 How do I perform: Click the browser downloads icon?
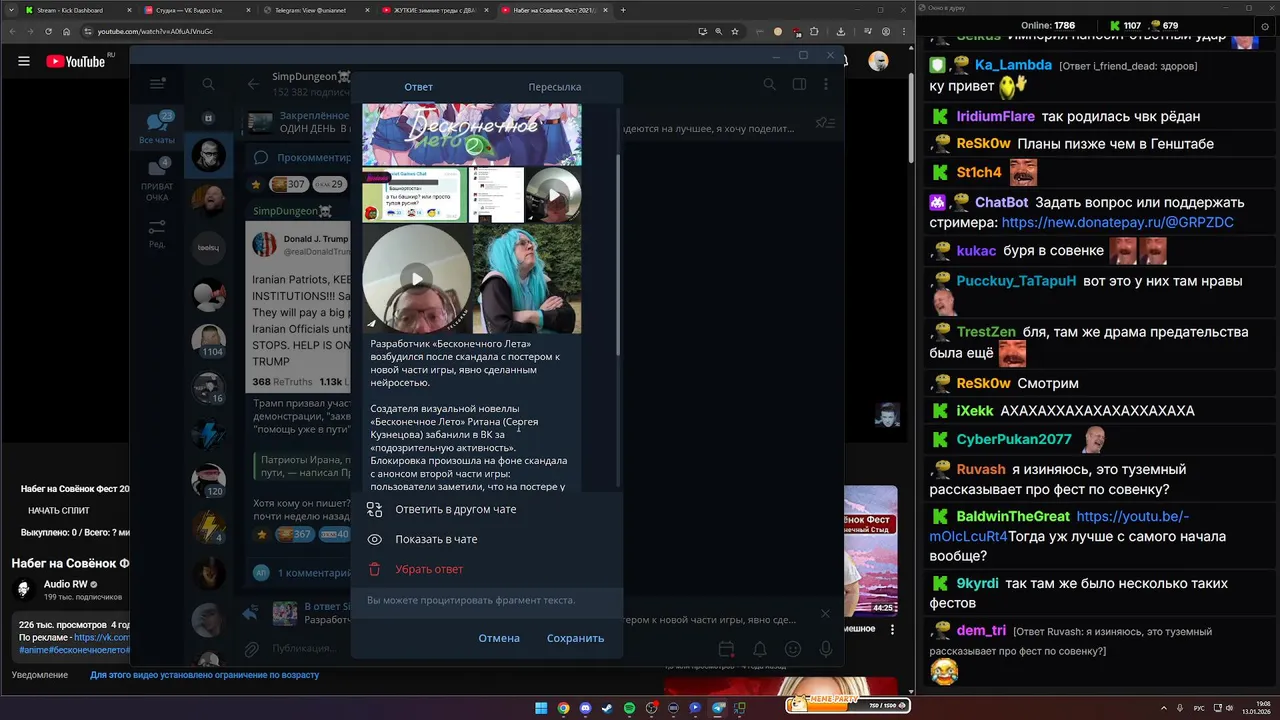[x=841, y=31]
